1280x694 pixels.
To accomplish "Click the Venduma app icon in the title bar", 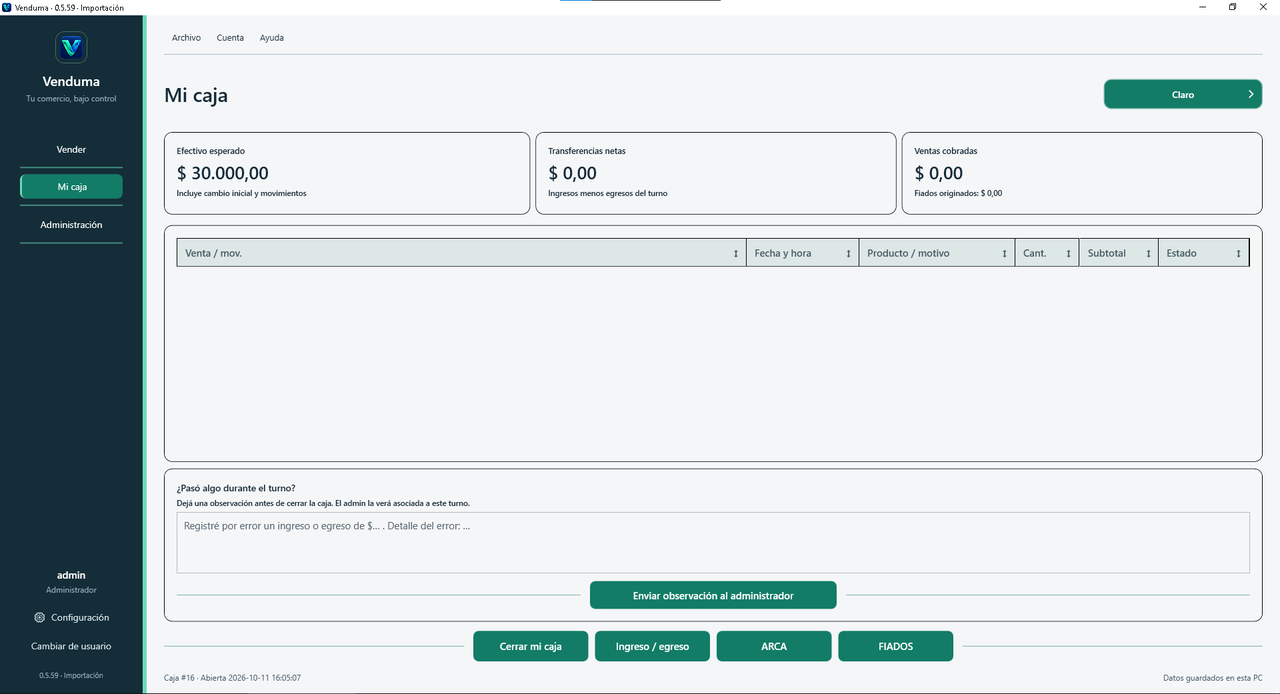I will point(7,7).
